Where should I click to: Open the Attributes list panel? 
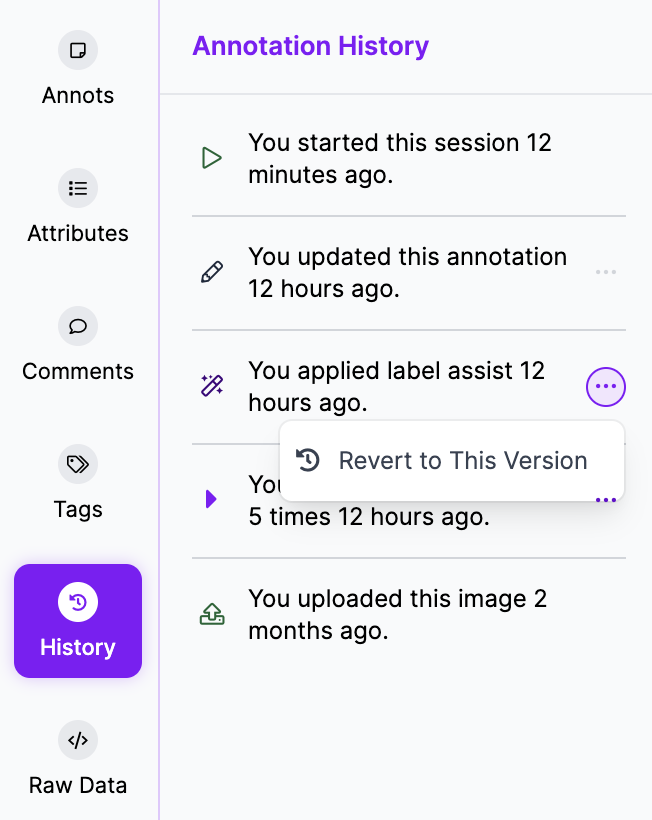77,207
